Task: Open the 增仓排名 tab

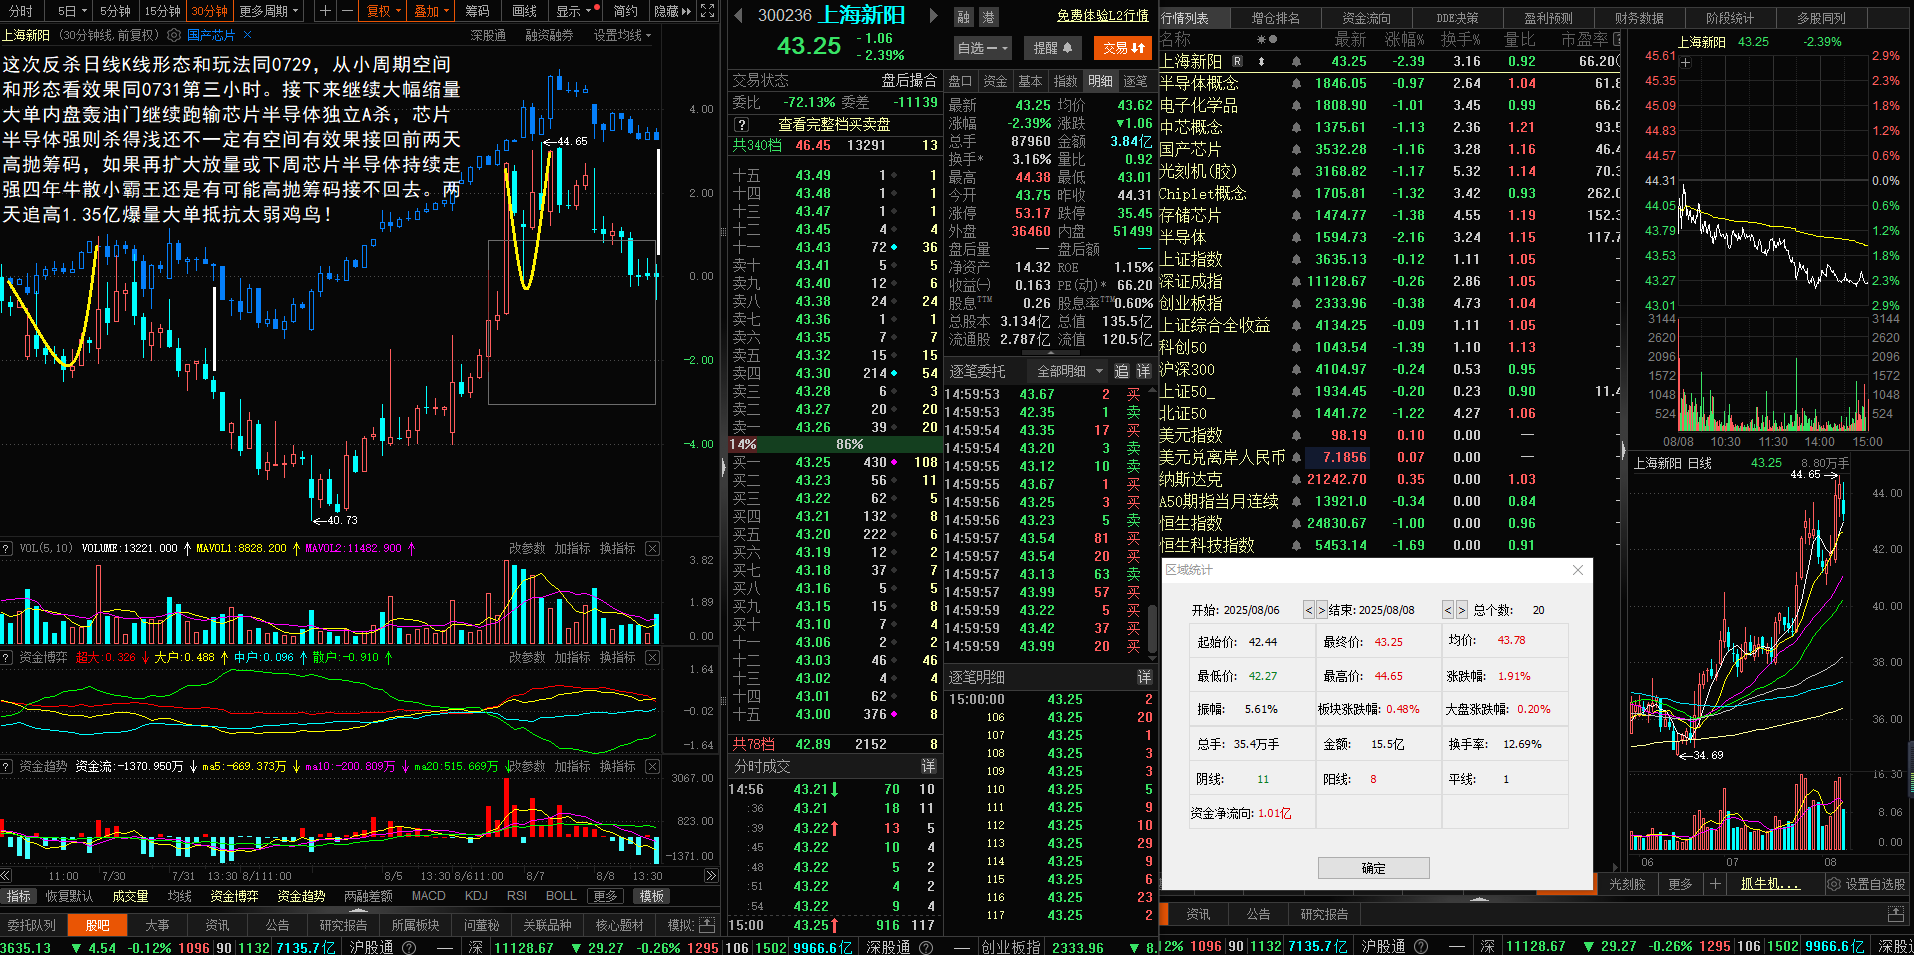Action: point(1276,18)
